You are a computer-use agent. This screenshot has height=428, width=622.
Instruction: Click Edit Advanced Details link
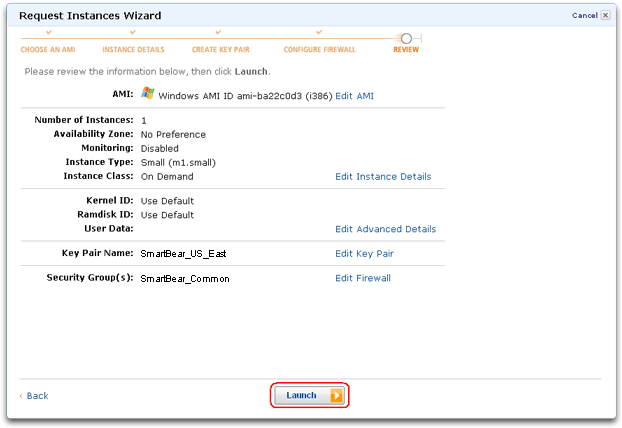(386, 229)
